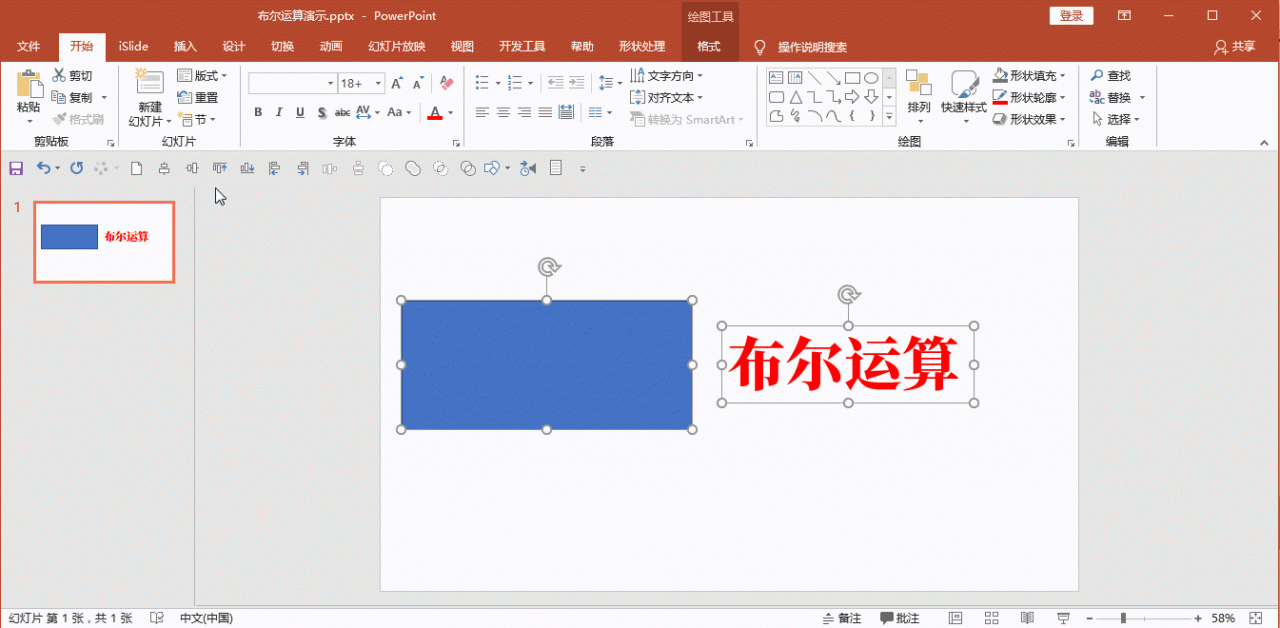
Task: Toggle underline formatting
Action: (x=299, y=112)
